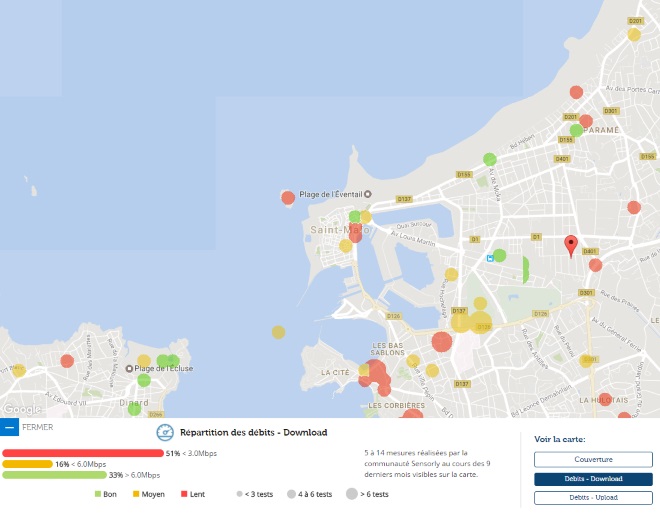This screenshot has width=660, height=519.
Task: Open the Couverture map view
Action: 593,459
